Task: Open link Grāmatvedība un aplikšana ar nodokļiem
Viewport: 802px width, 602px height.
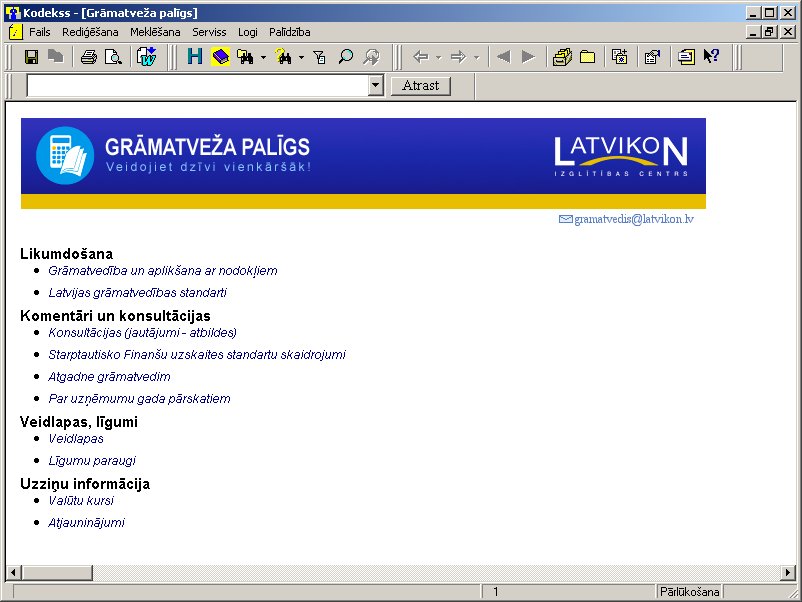Action: tap(163, 271)
